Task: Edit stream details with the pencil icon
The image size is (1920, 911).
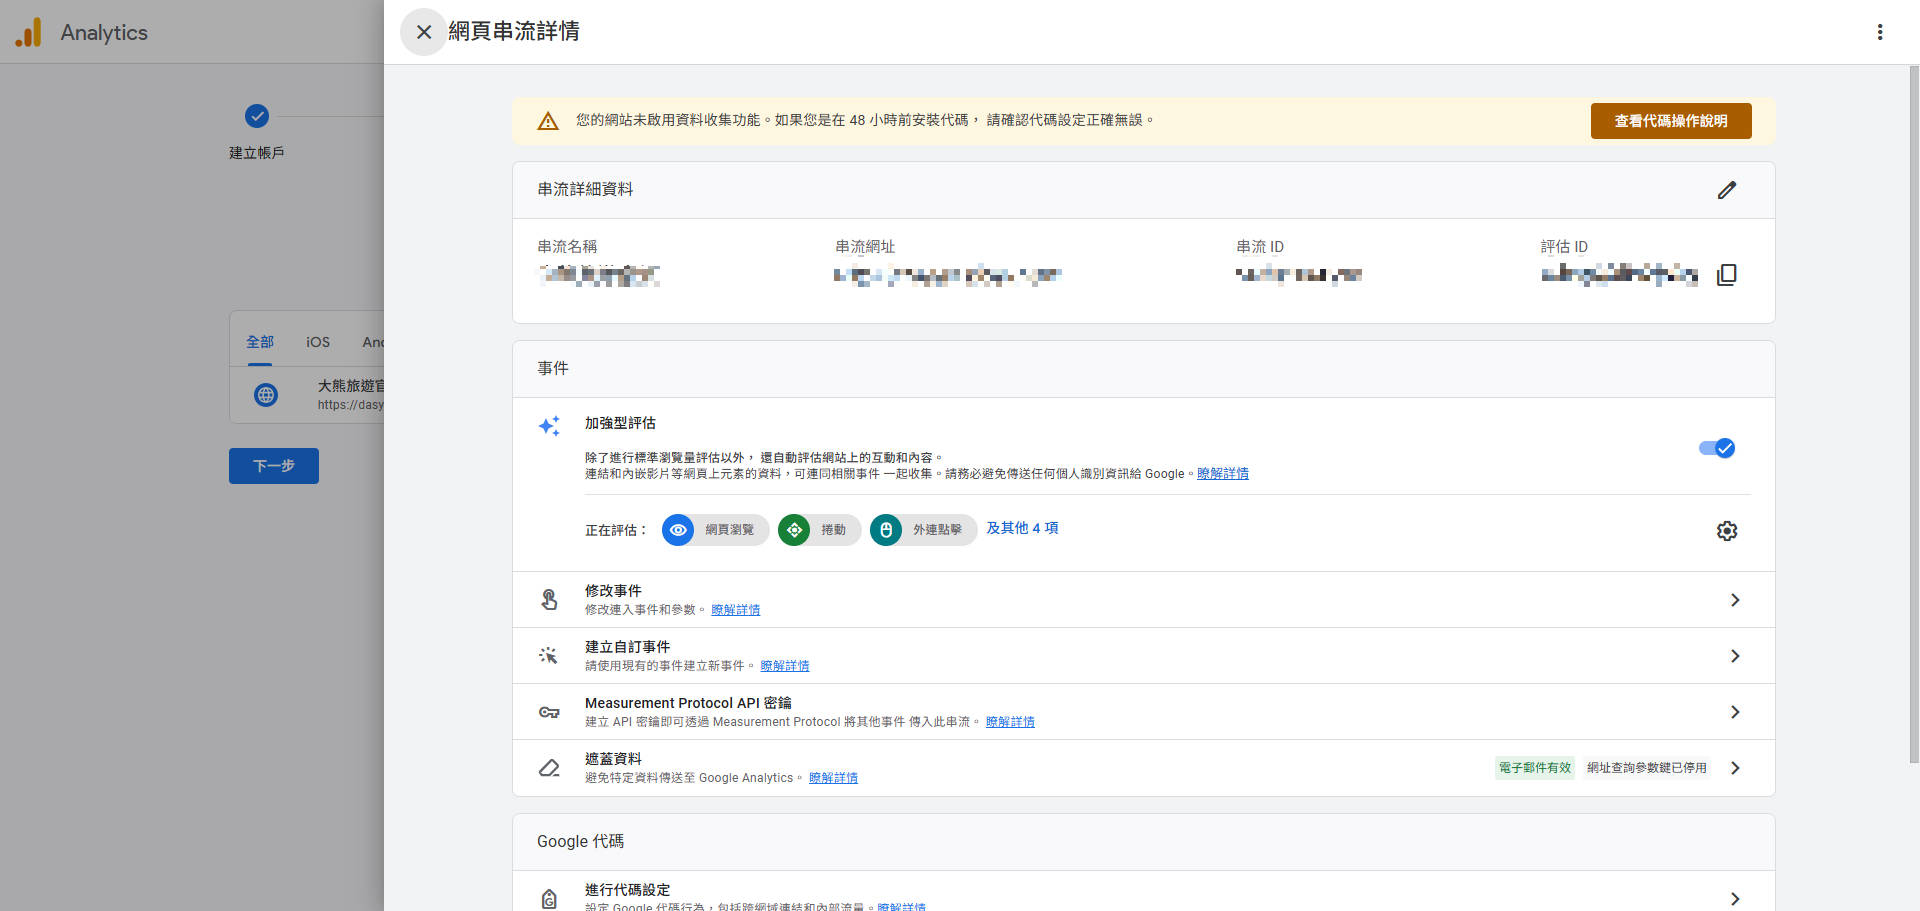Action: coord(1727,190)
